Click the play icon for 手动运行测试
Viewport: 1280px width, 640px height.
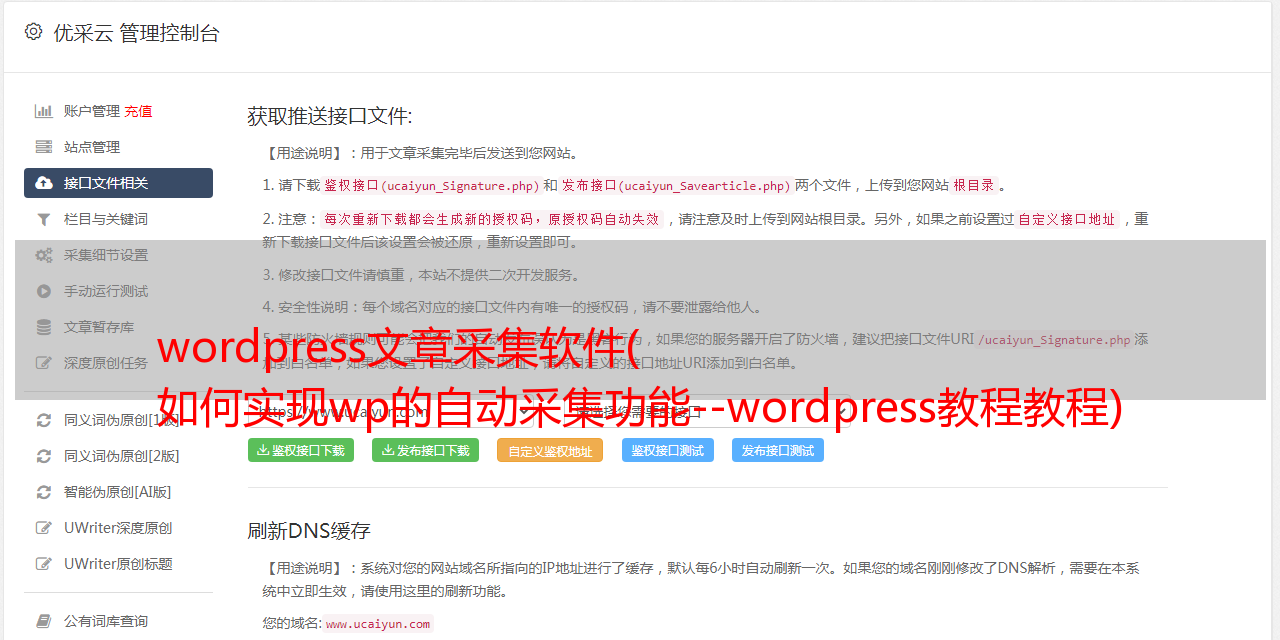44,291
